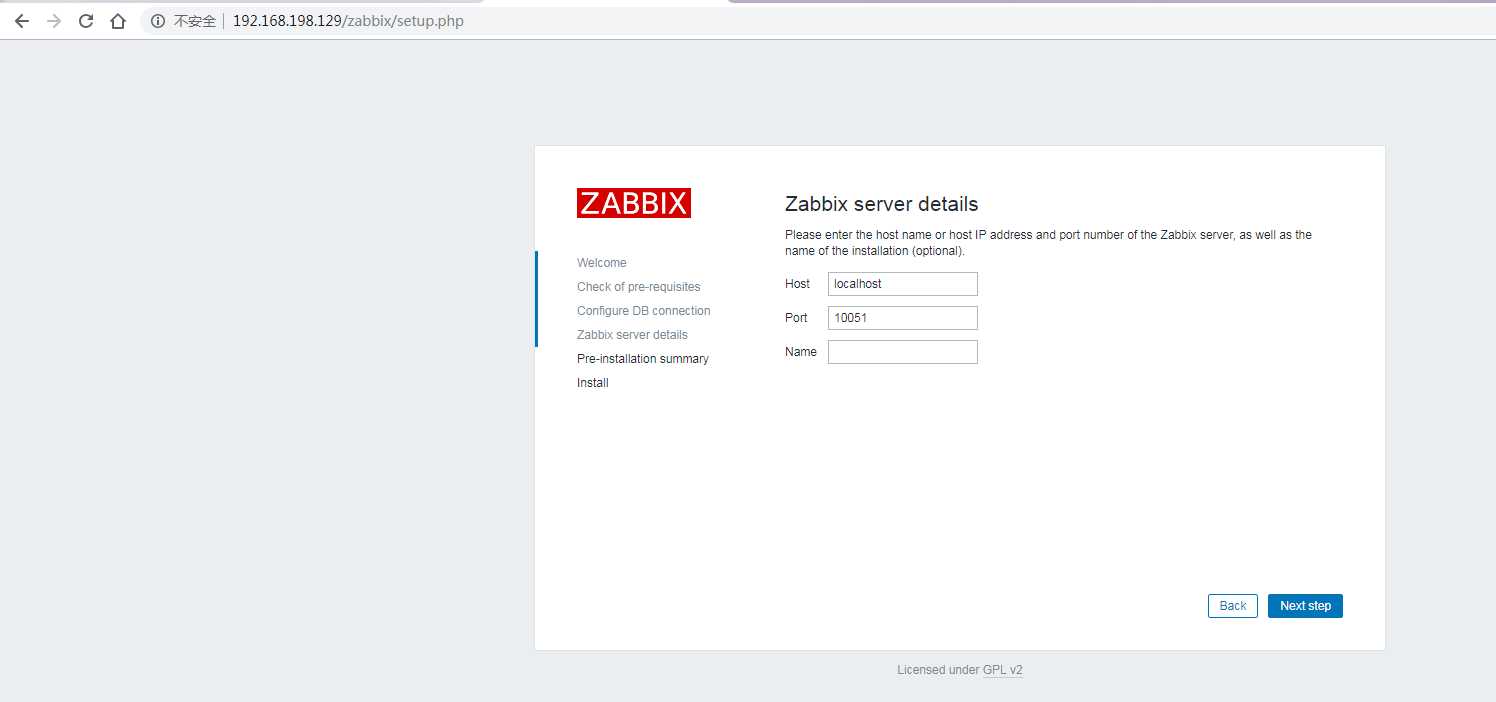Click the Name label text
The width and height of the screenshot is (1496, 702).
[801, 352]
